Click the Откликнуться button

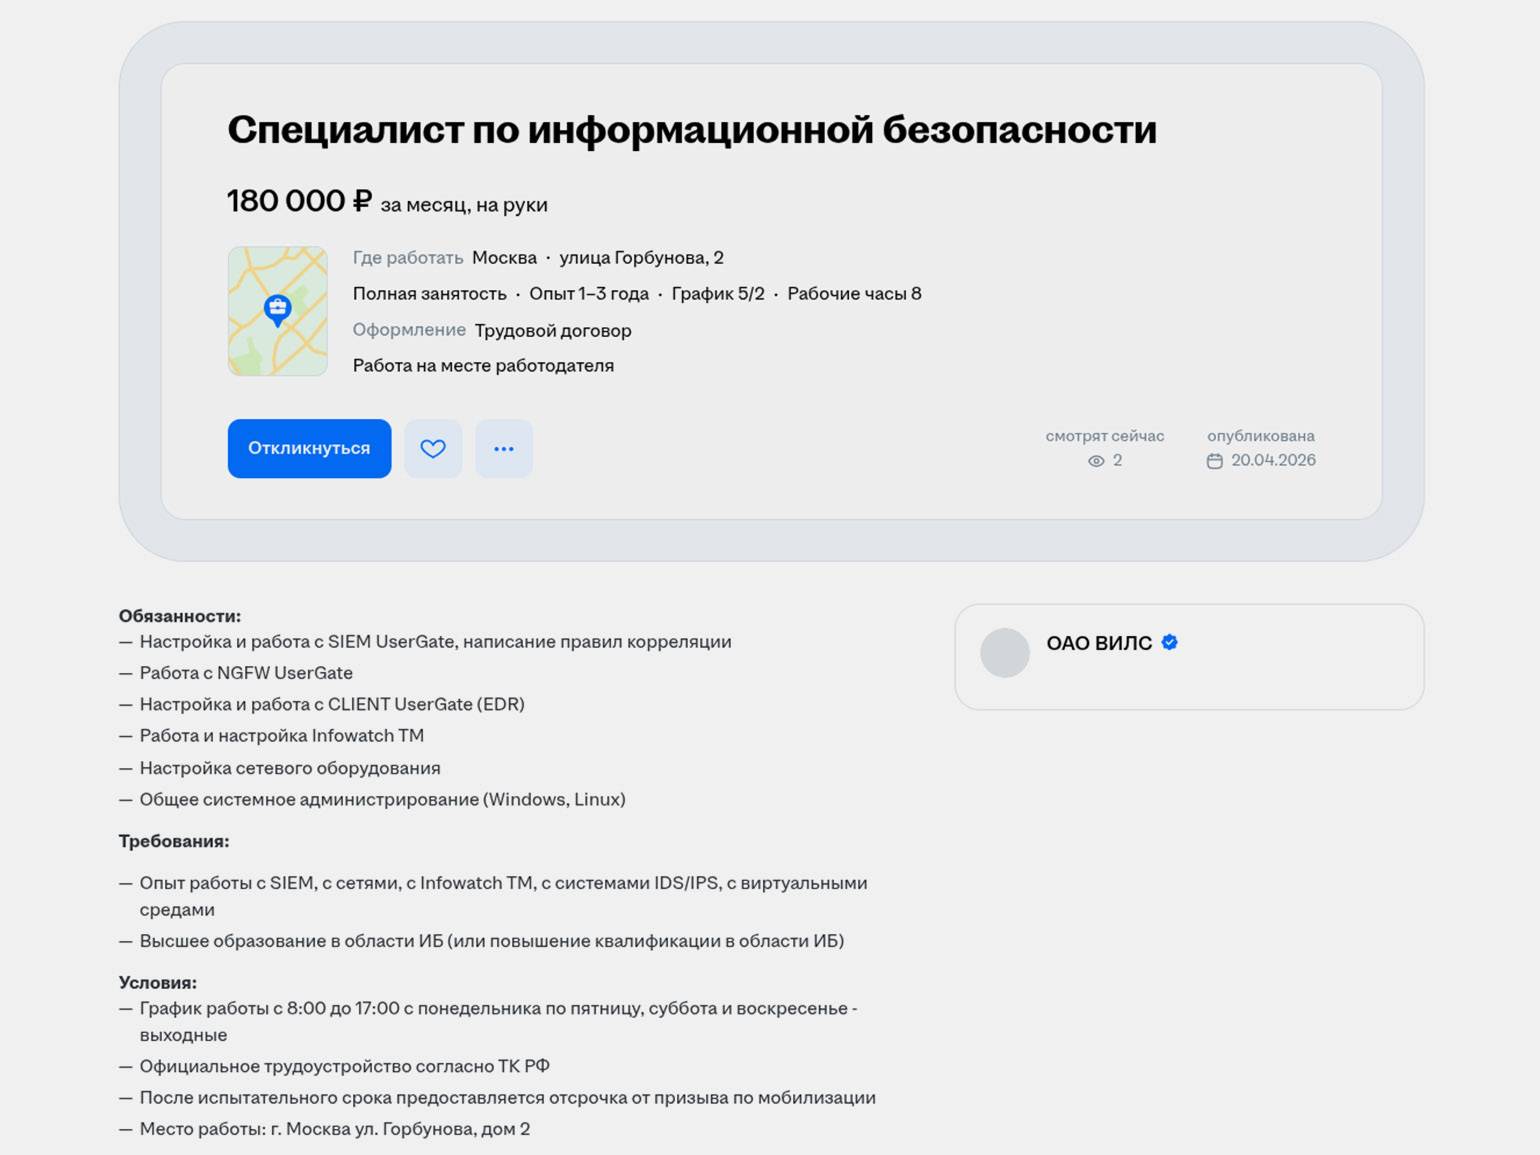click(309, 448)
